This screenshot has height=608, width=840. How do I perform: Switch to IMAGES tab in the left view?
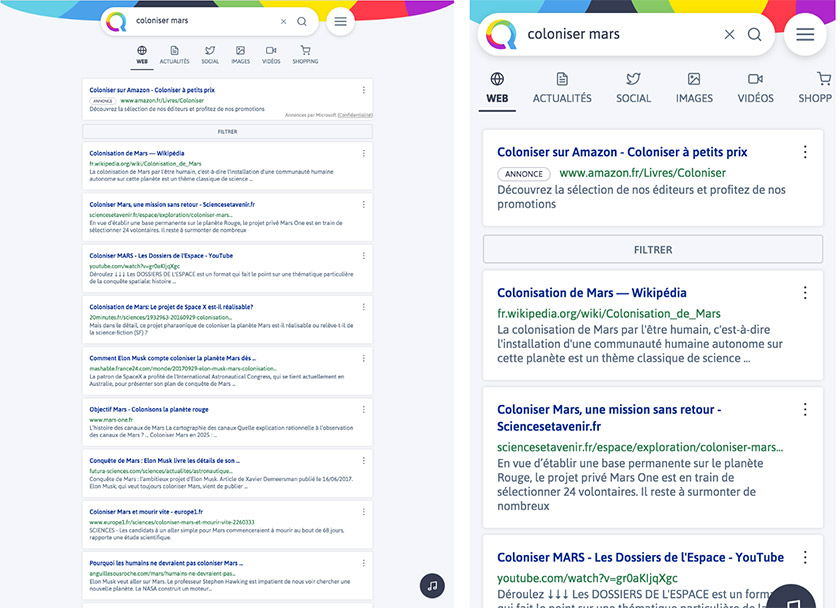pyautogui.click(x=241, y=55)
